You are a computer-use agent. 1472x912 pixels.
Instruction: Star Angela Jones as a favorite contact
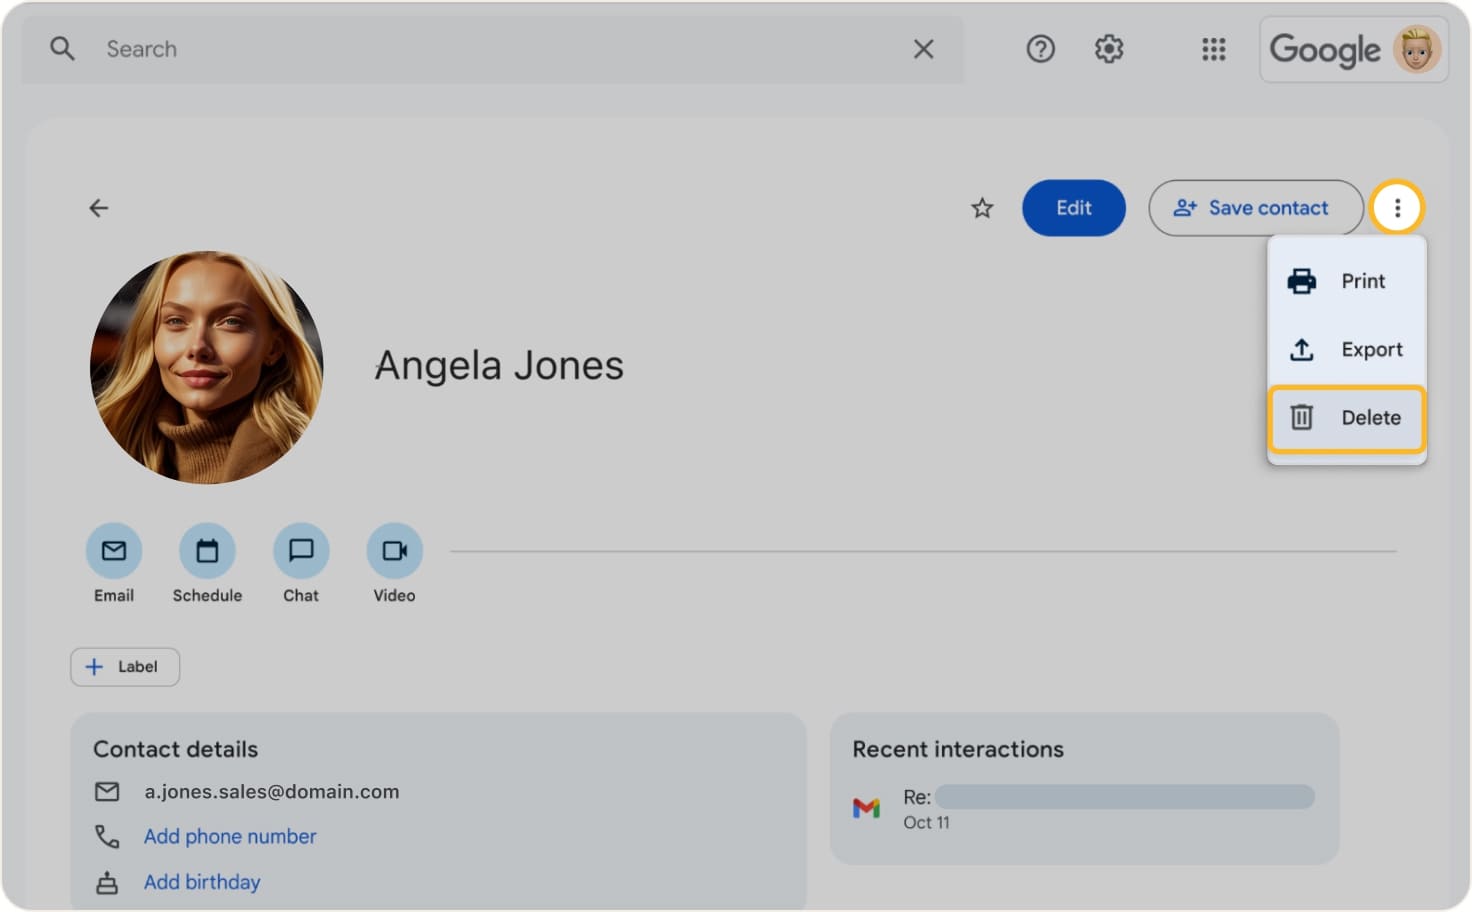click(982, 208)
